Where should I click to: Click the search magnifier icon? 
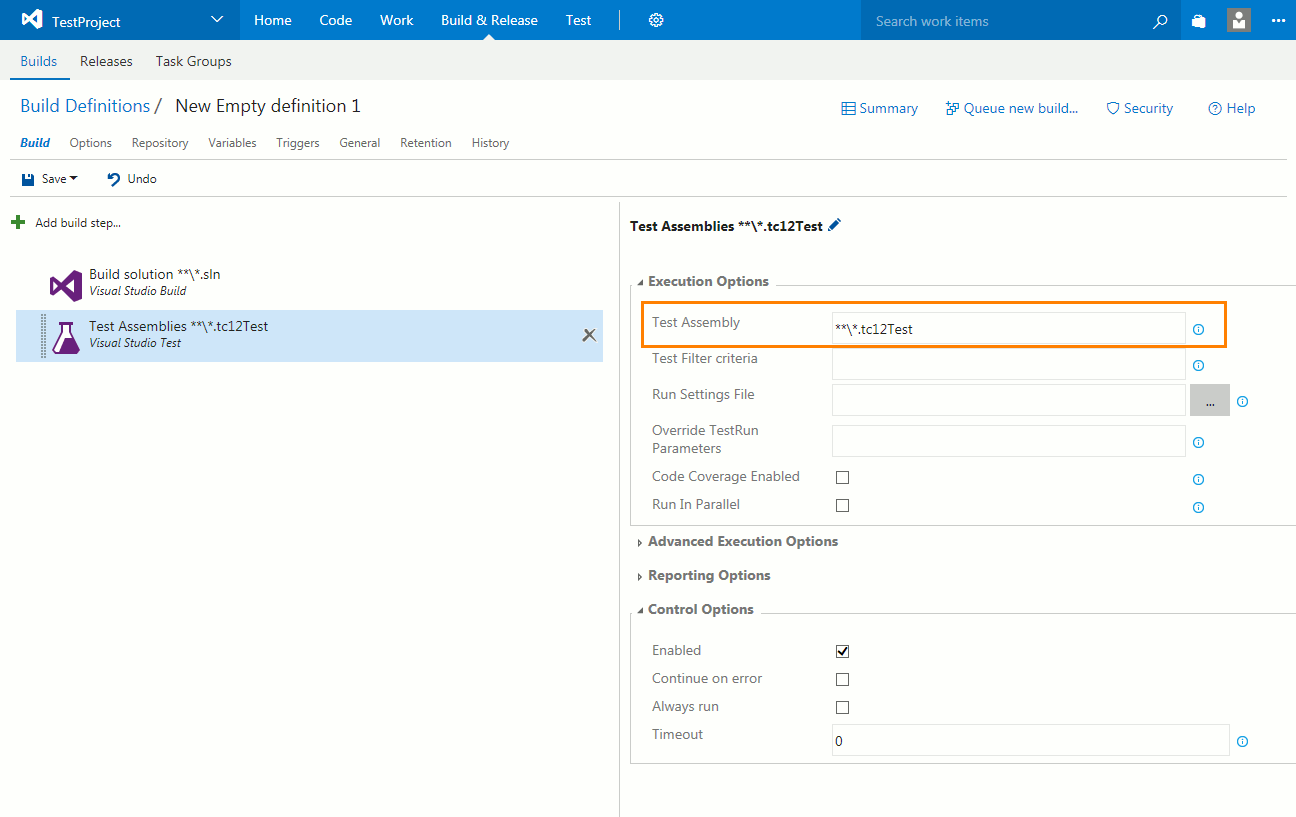[1160, 21]
